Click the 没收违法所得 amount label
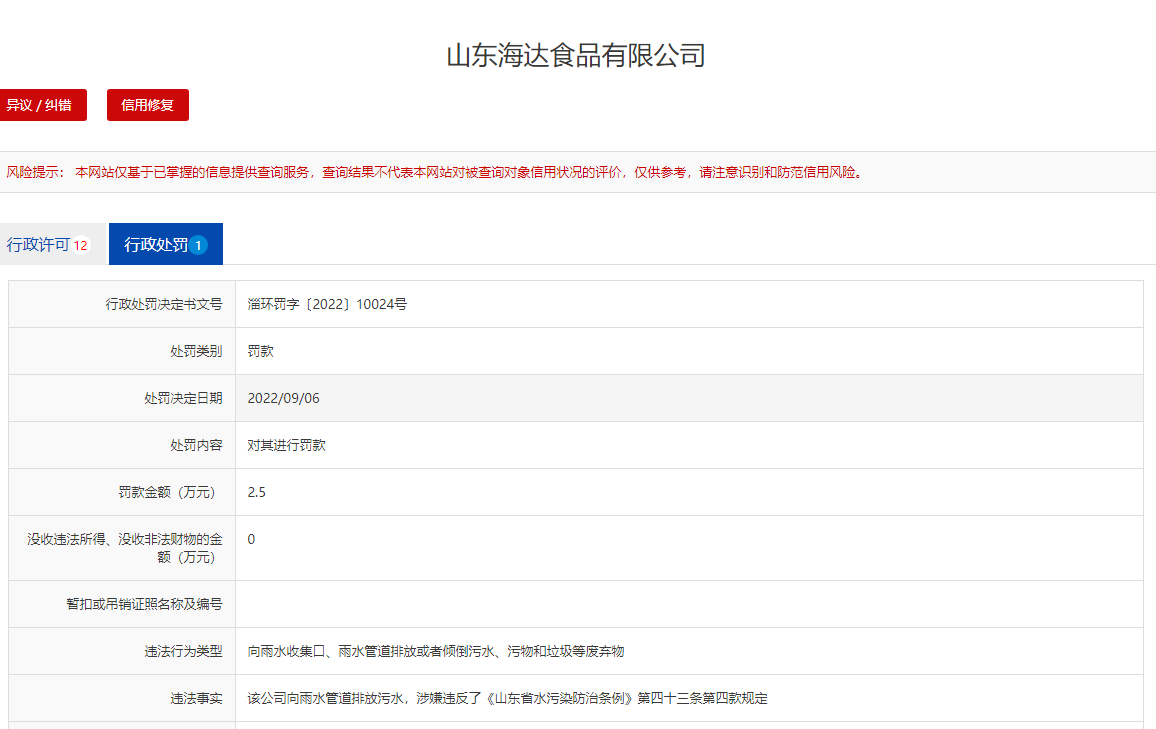Viewport: 1156px width, 729px height. (125, 548)
